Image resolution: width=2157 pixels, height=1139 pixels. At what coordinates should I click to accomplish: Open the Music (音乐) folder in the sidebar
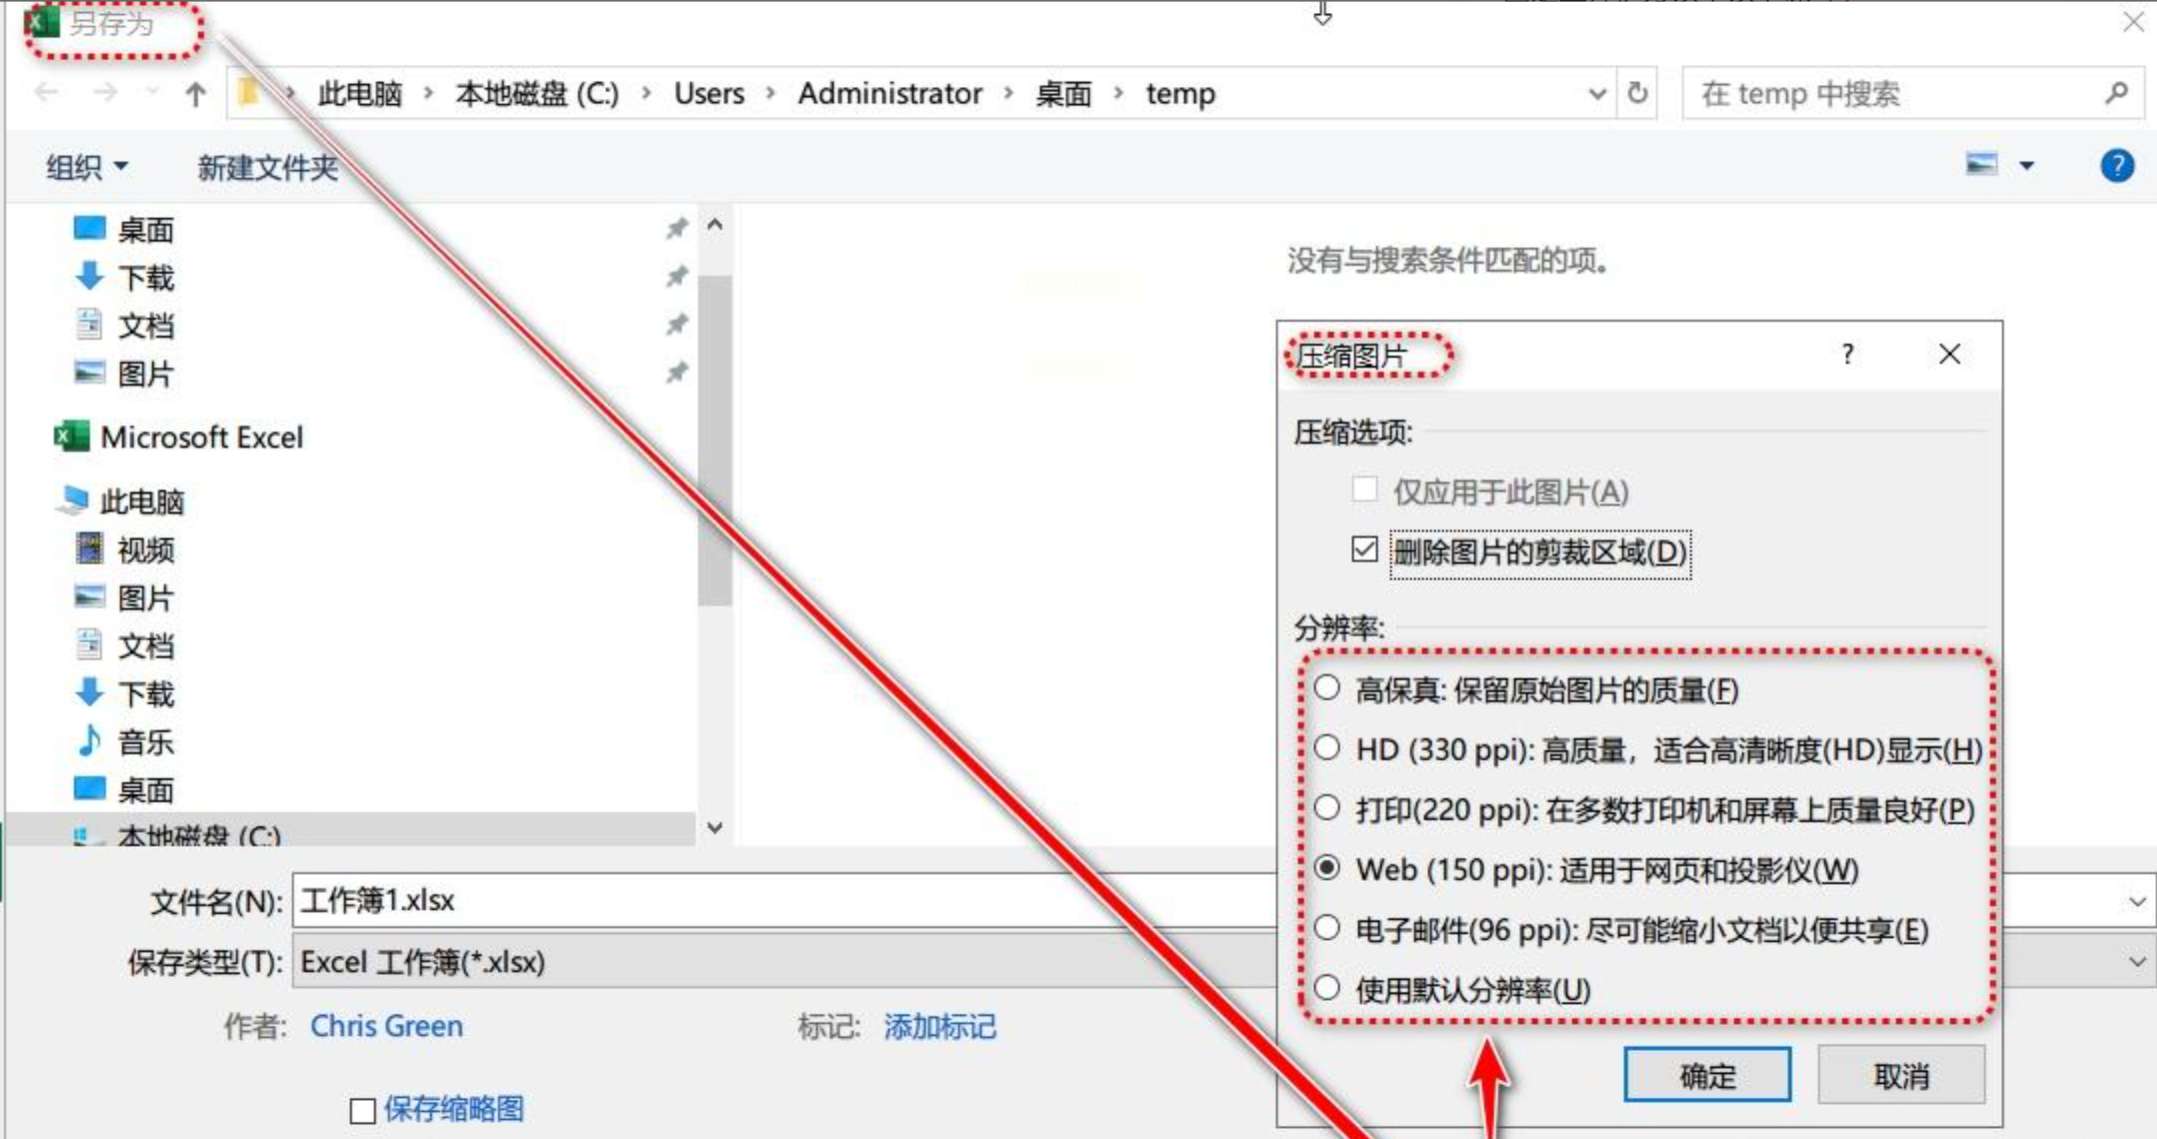pyautogui.click(x=145, y=742)
